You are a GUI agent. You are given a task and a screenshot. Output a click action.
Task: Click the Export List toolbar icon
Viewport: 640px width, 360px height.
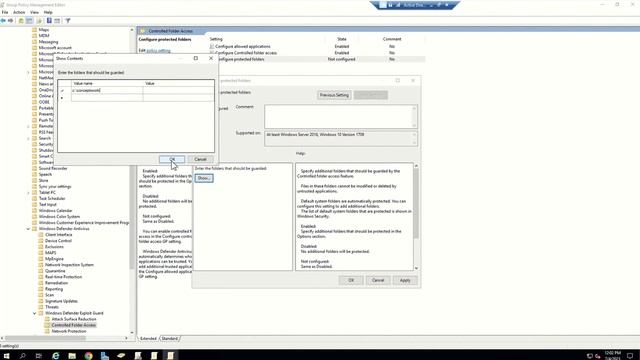coord(40,20)
